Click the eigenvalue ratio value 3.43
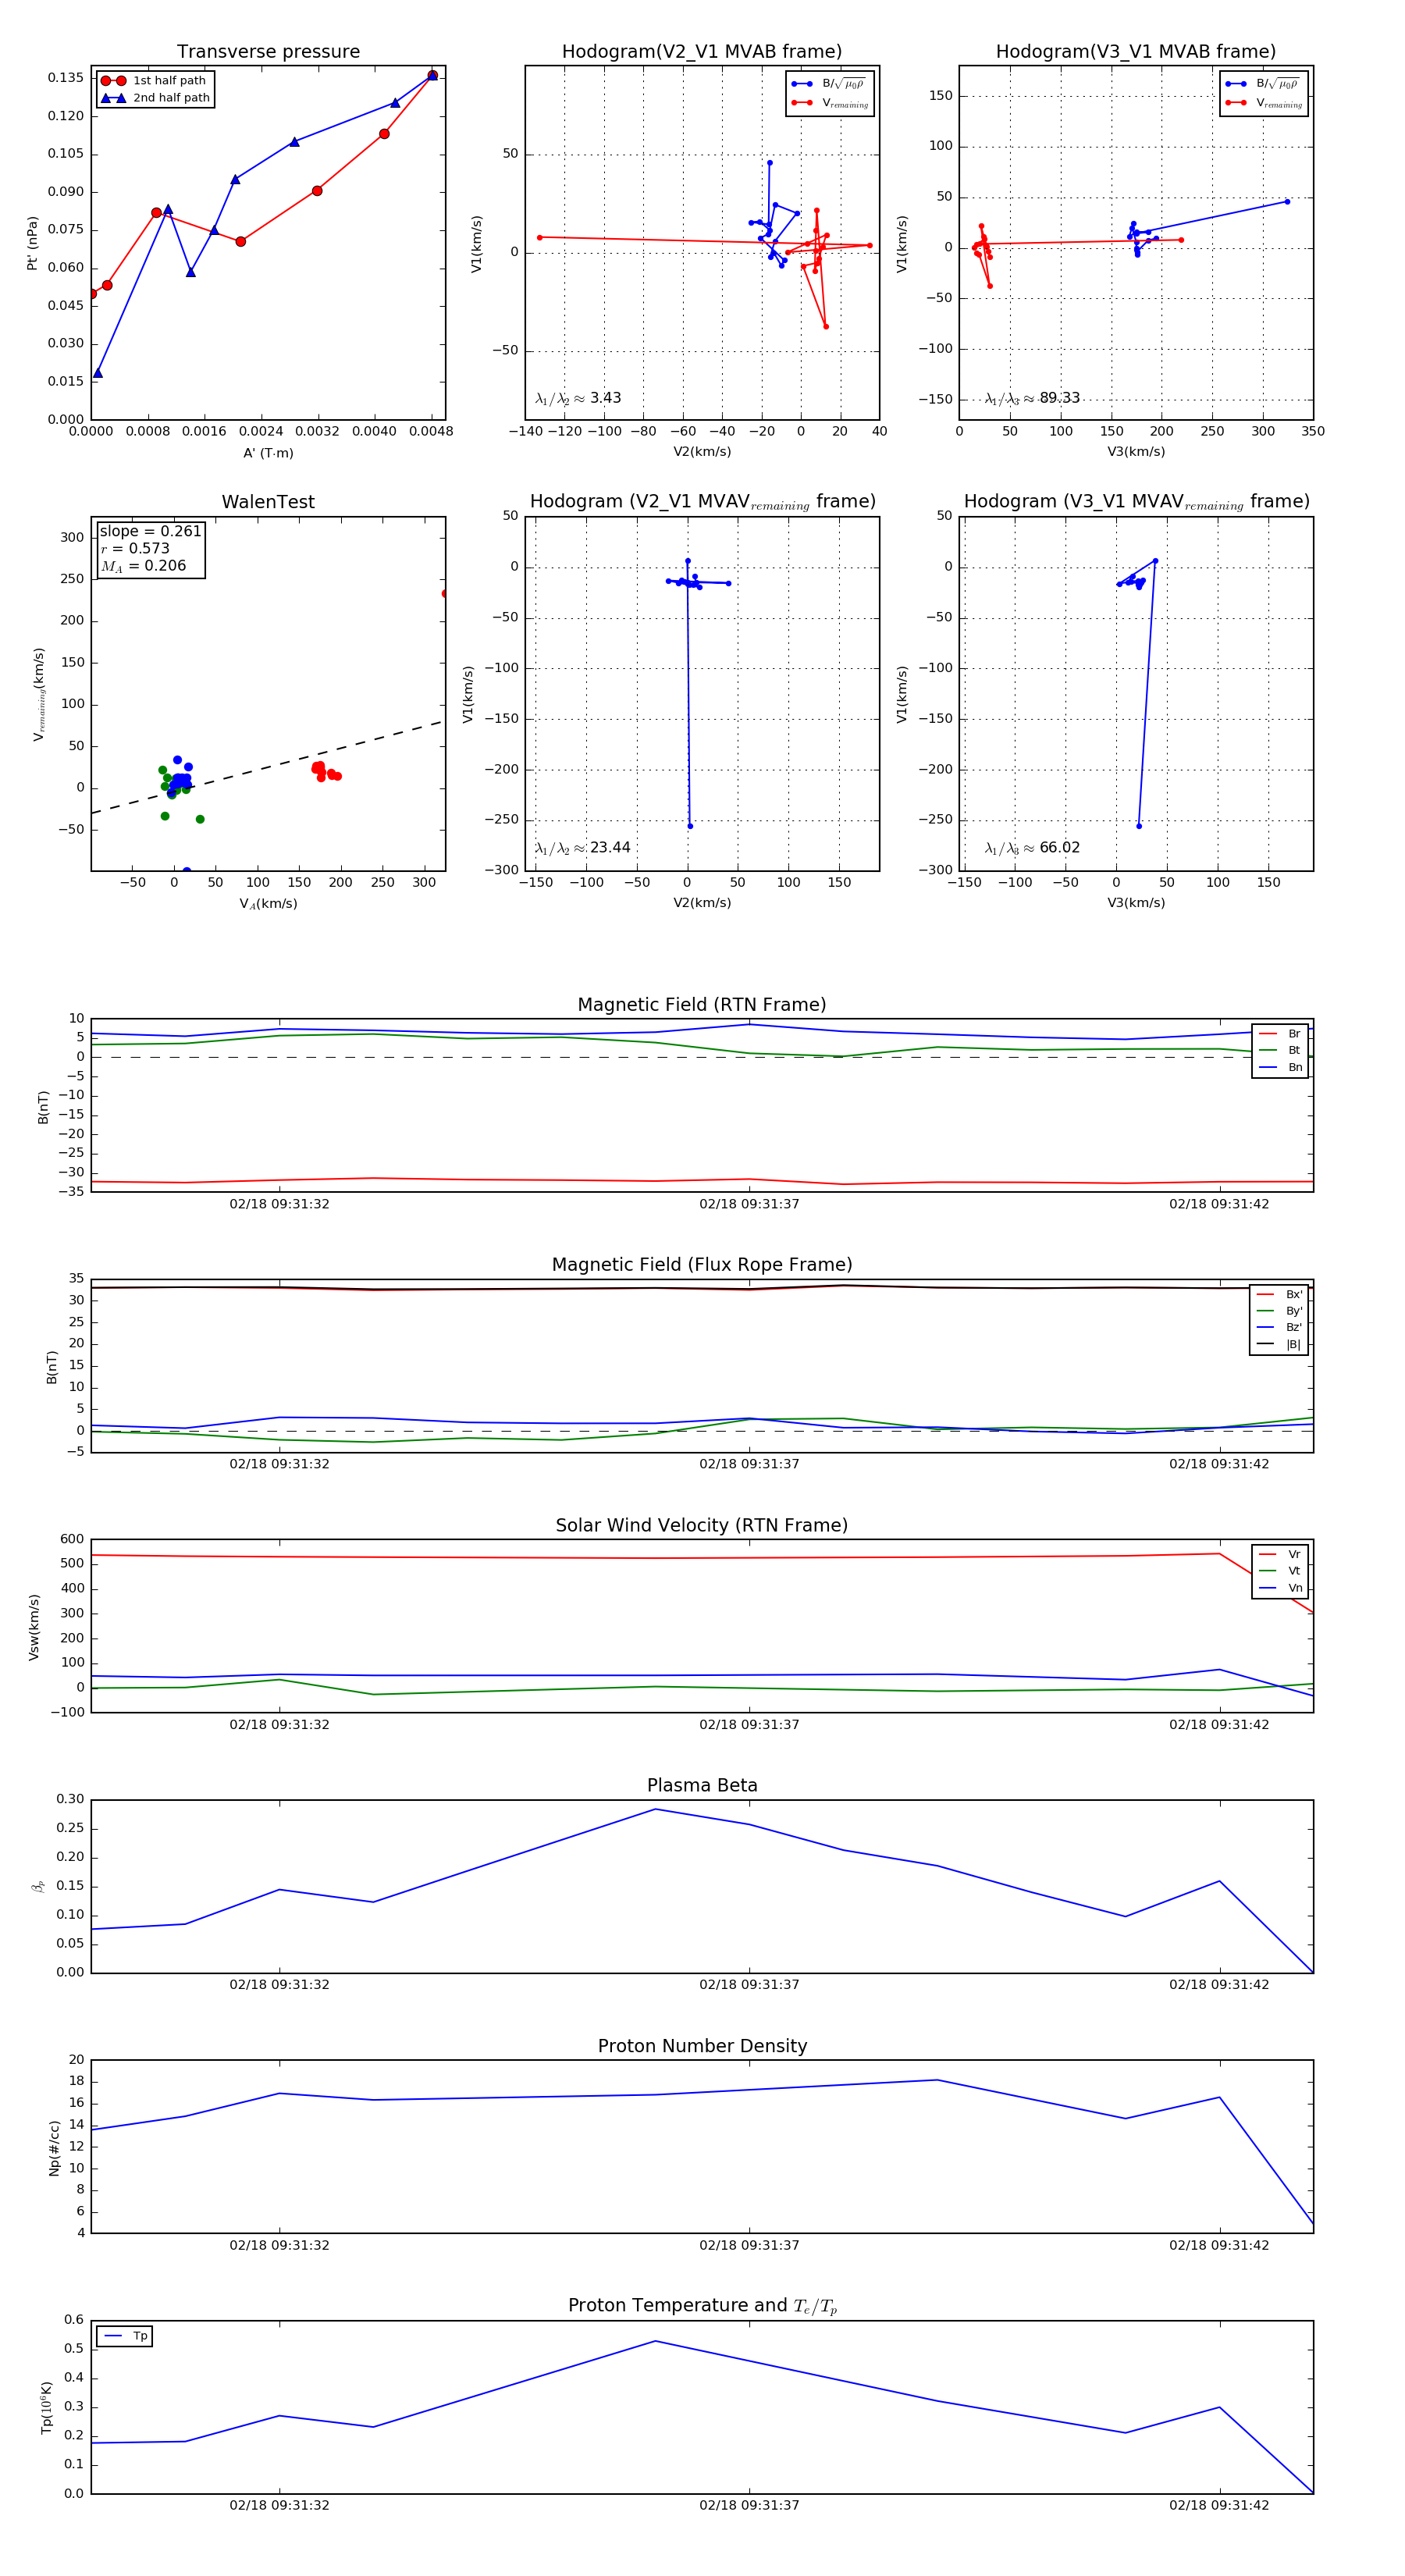The image size is (1405, 2576). click(x=605, y=398)
